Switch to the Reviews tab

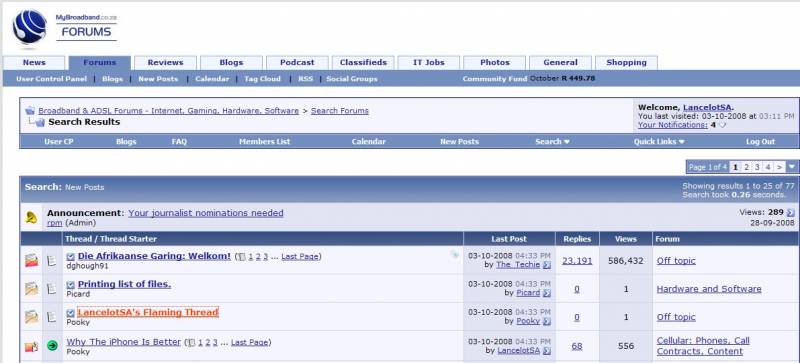(165, 62)
